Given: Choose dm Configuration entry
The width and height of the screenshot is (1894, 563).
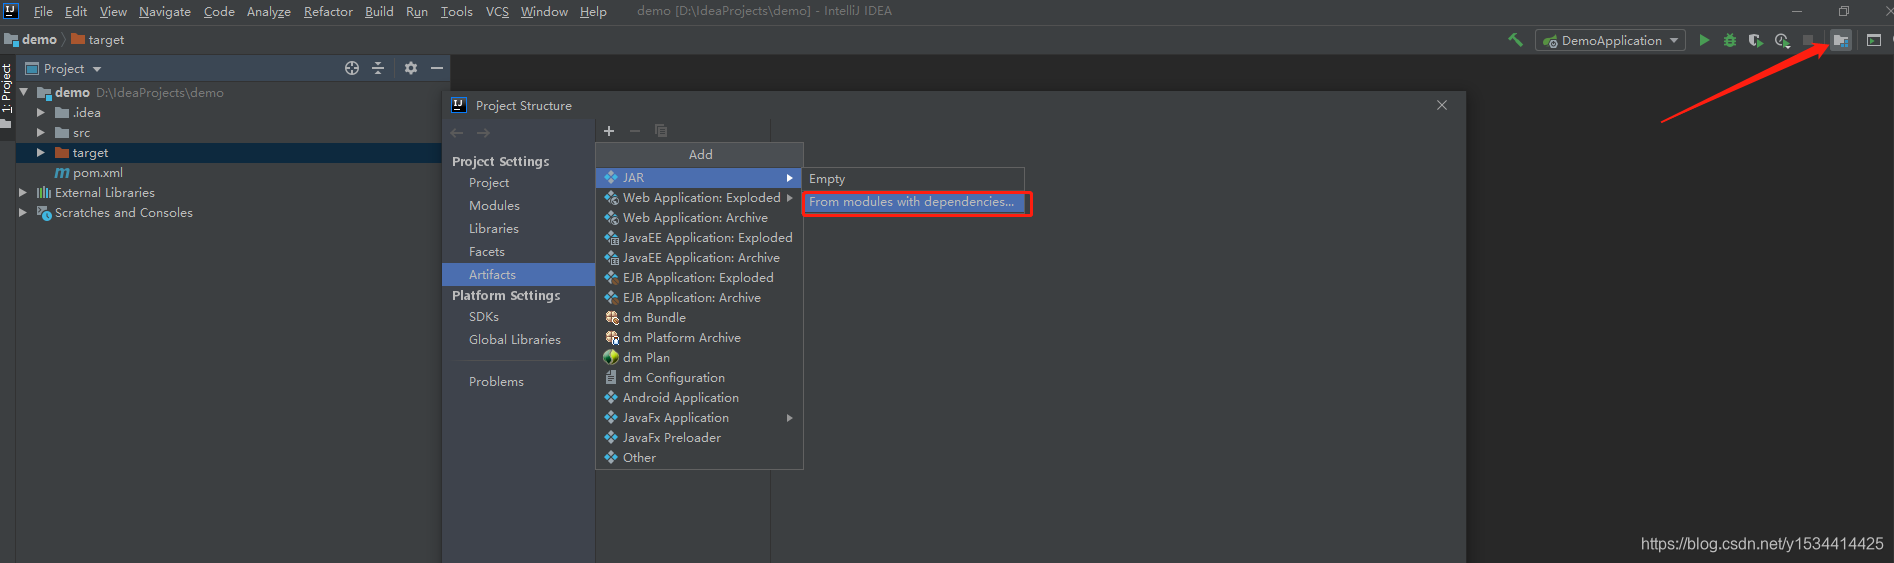Looking at the screenshot, I should [x=699, y=378].
